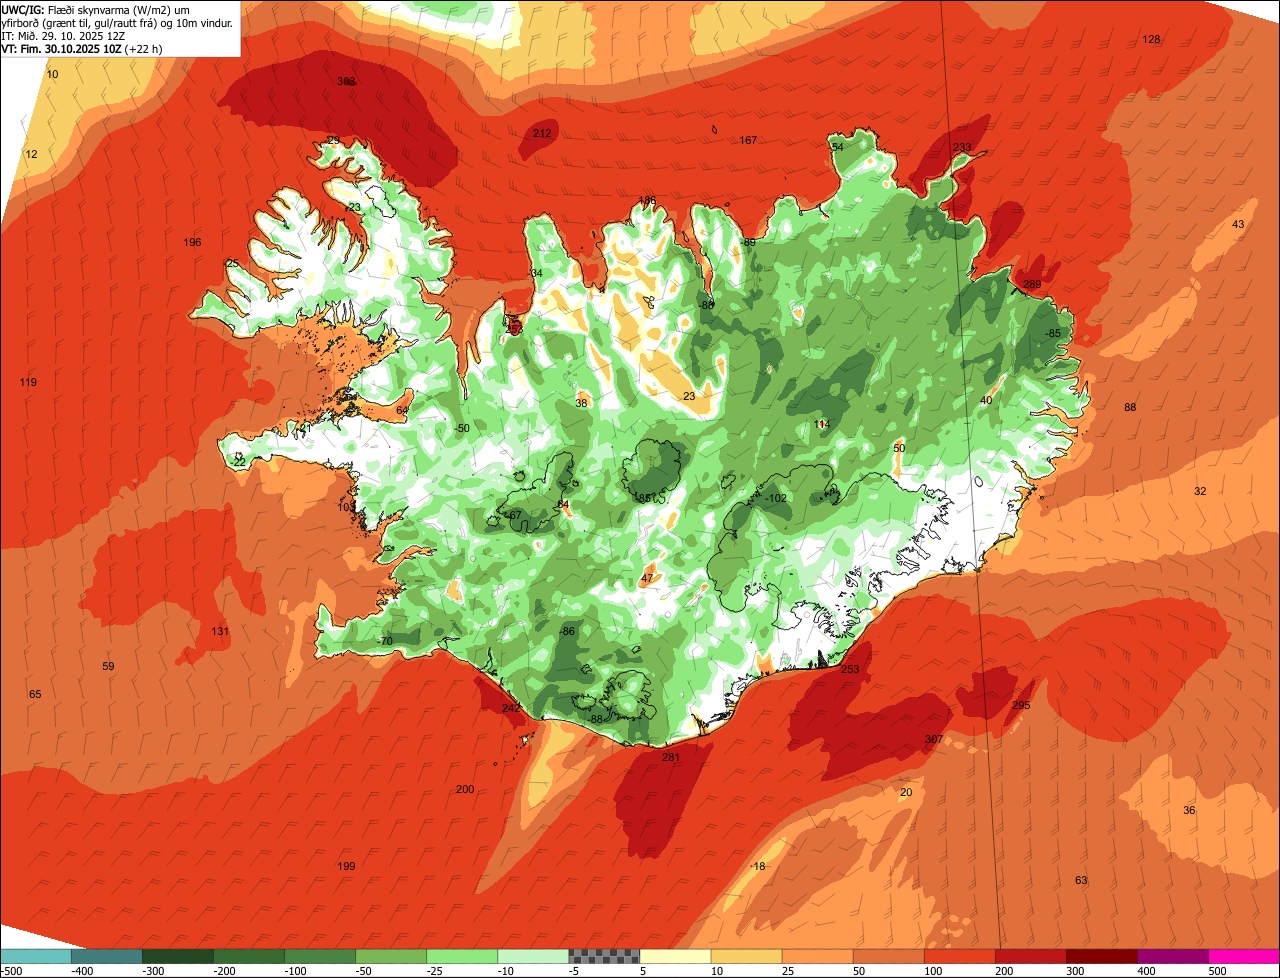
Task: Click the value 128 in the top corner
Action: [1151, 40]
